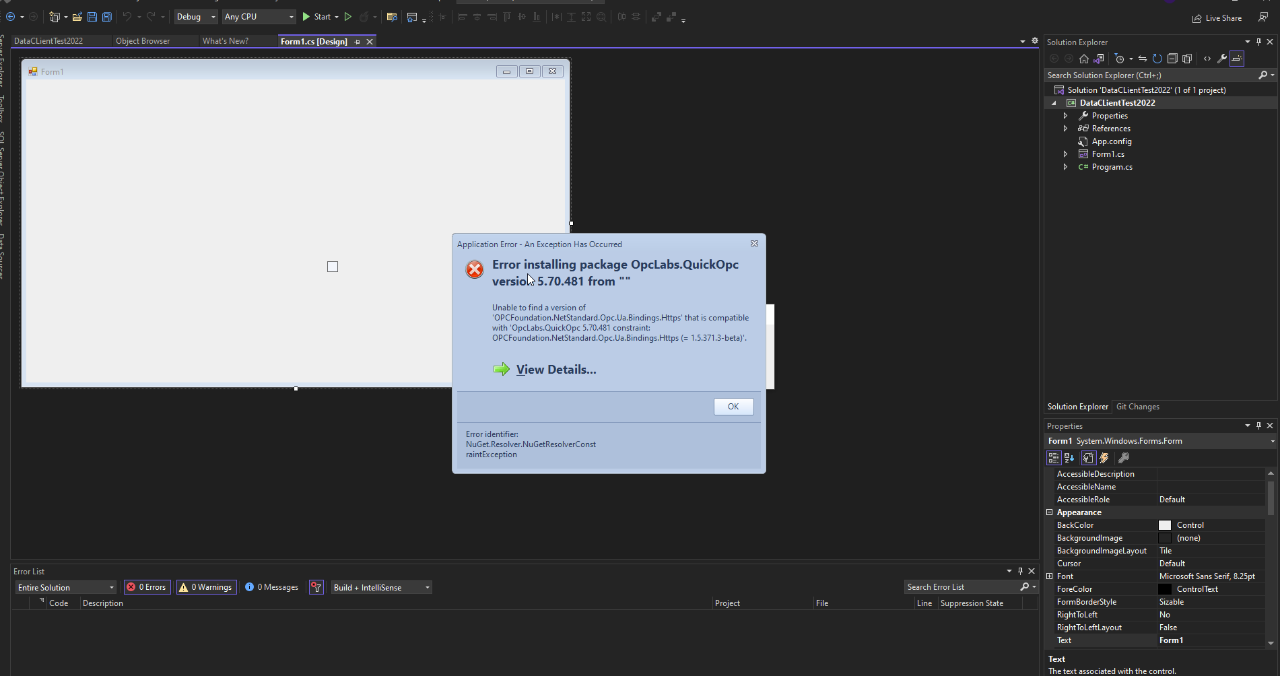Expand the Form1.cs node
Image resolution: width=1280 pixels, height=676 pixels.
pyautogui.click(x=1066, y=154)
